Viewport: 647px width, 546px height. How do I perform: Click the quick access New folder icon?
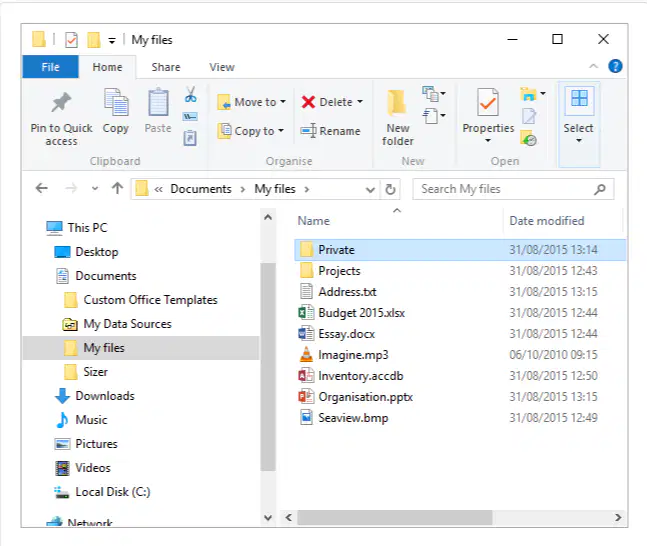click(94, 40)
